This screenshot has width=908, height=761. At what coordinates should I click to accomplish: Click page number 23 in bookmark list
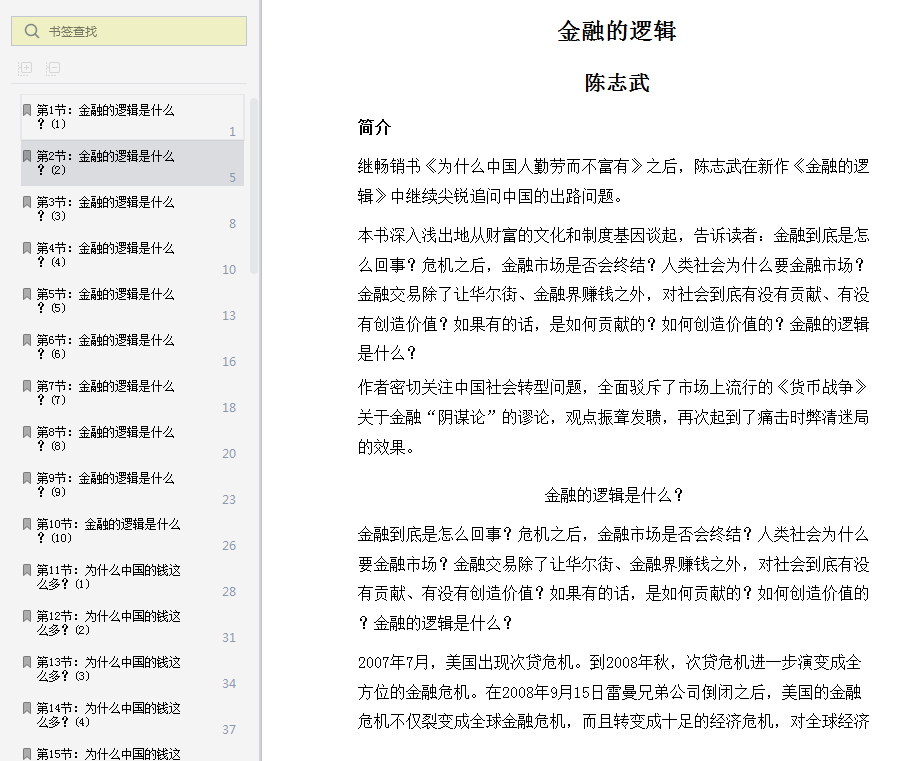click(229, 500)
